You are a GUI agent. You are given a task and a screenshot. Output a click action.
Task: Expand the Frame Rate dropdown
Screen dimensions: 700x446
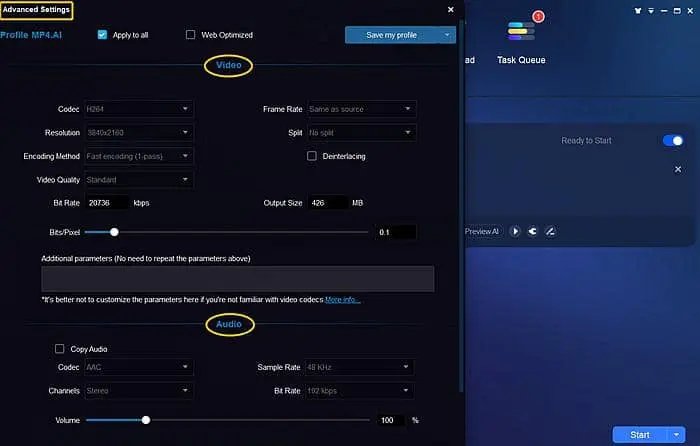[x=360, y=108]
